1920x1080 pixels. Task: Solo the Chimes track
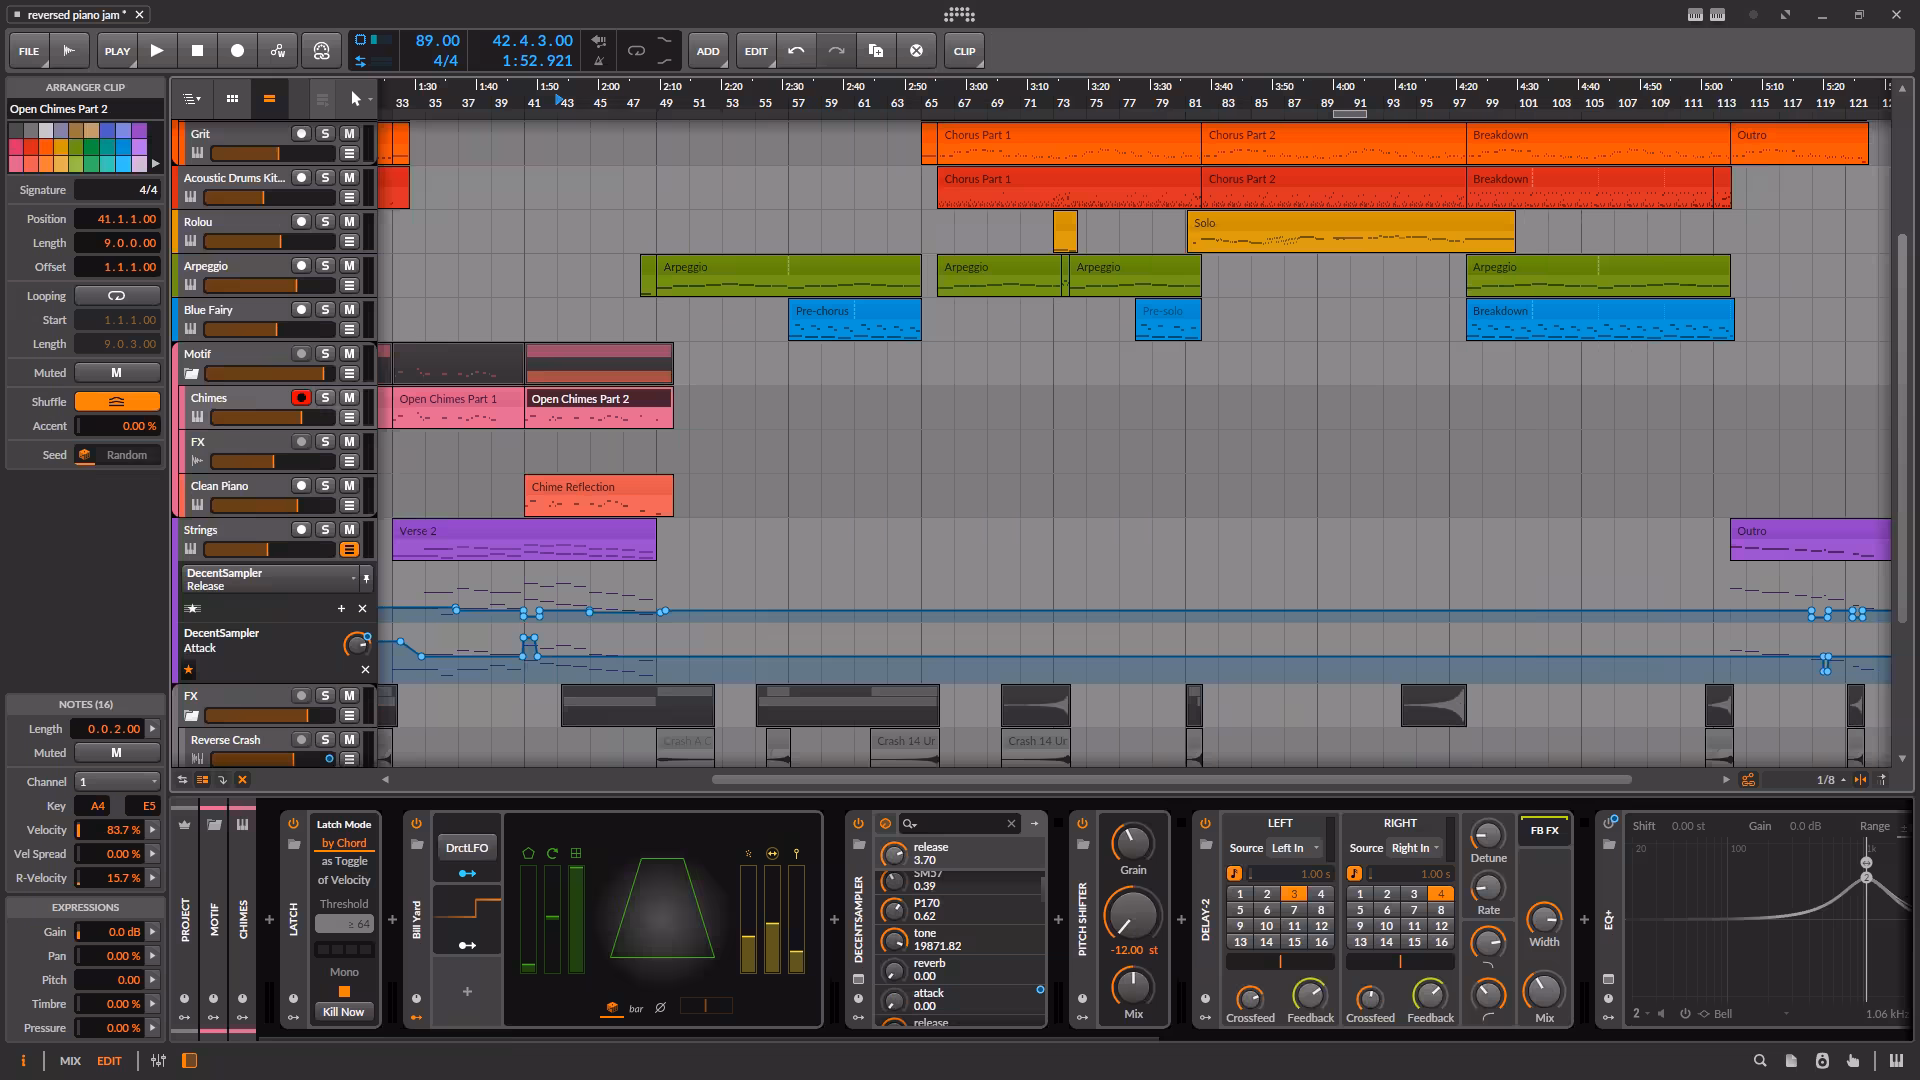point(324,397)
